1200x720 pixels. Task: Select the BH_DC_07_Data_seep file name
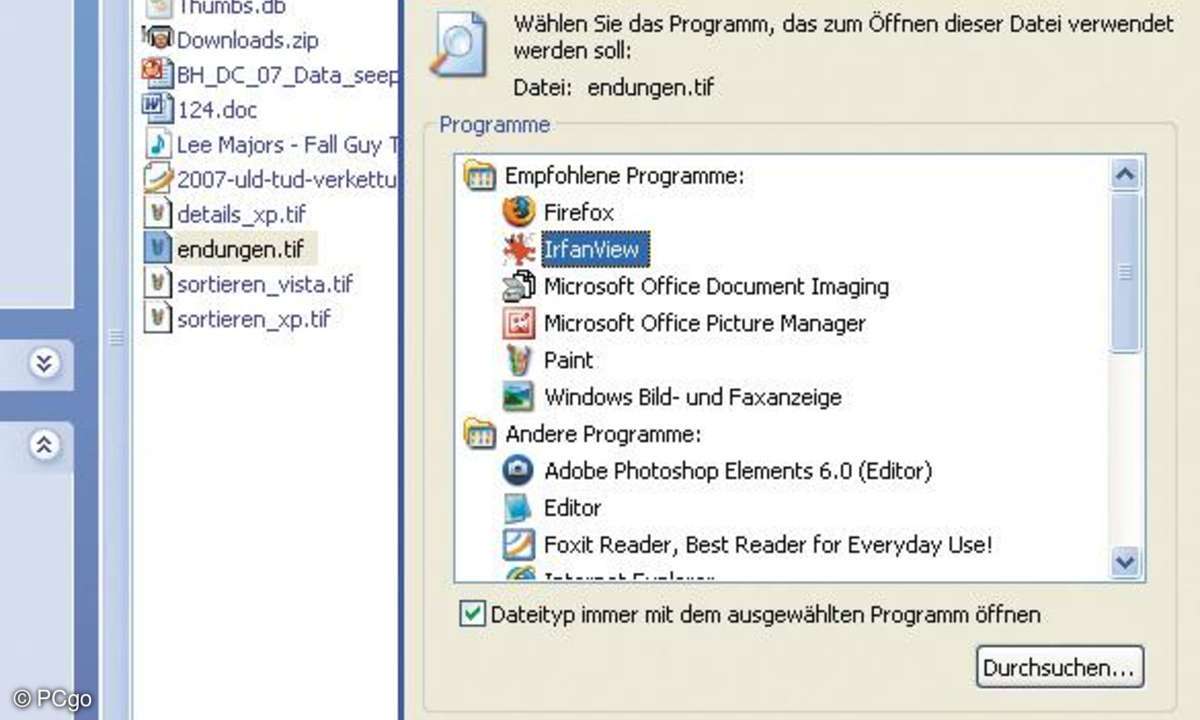tap(288, 73)
